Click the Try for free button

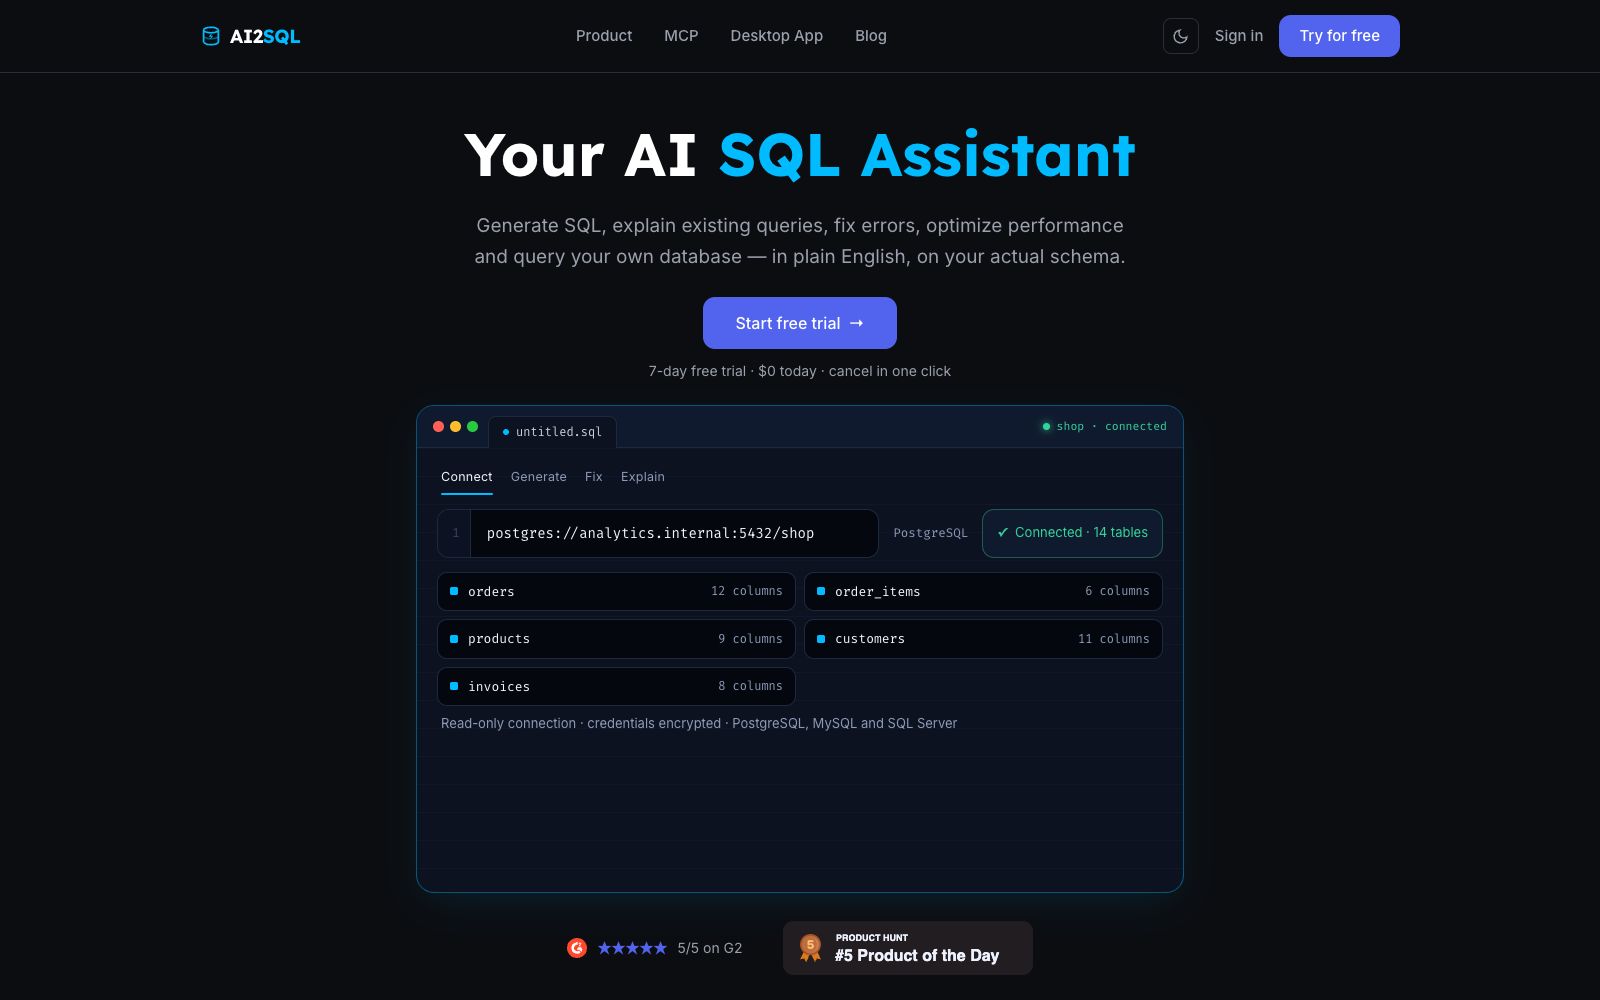click(x=1339, y=36)
